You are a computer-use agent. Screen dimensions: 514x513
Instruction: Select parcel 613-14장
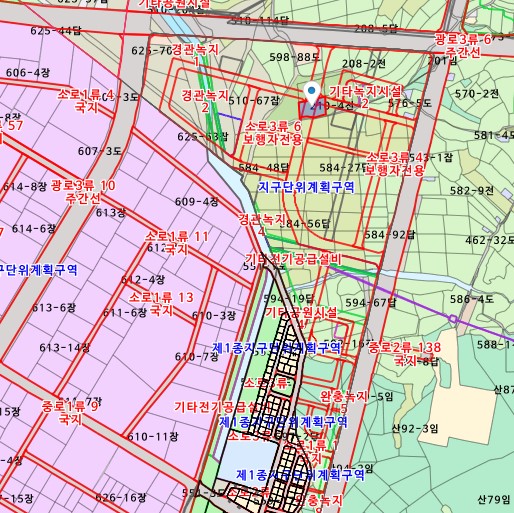pyautogui.click(x=65, y=348)
